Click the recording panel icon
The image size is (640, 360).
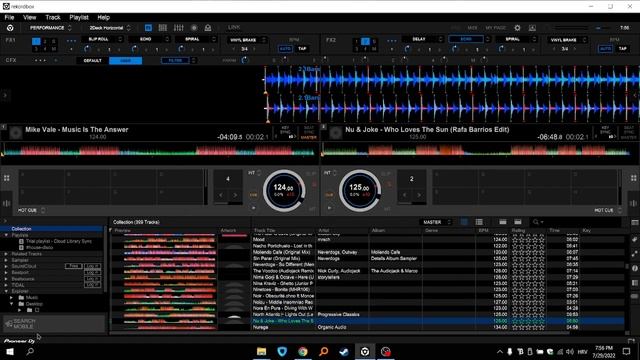(194, 28)
